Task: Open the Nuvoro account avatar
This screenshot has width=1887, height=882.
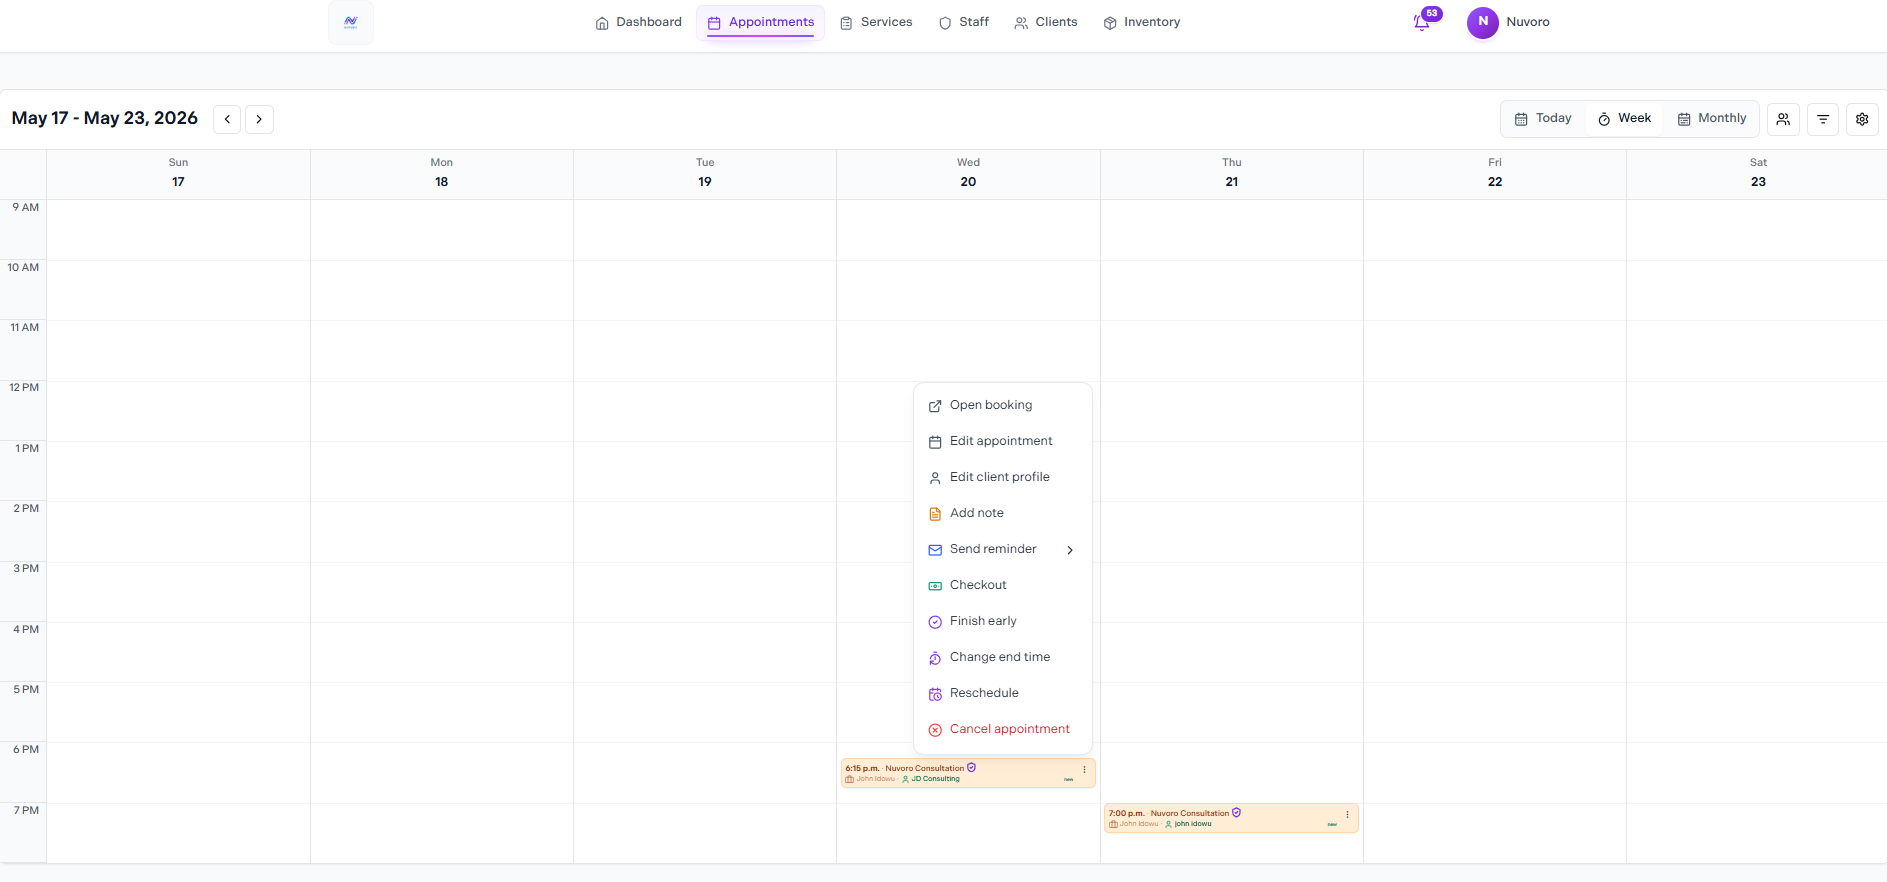Action: click(1482, 22)
